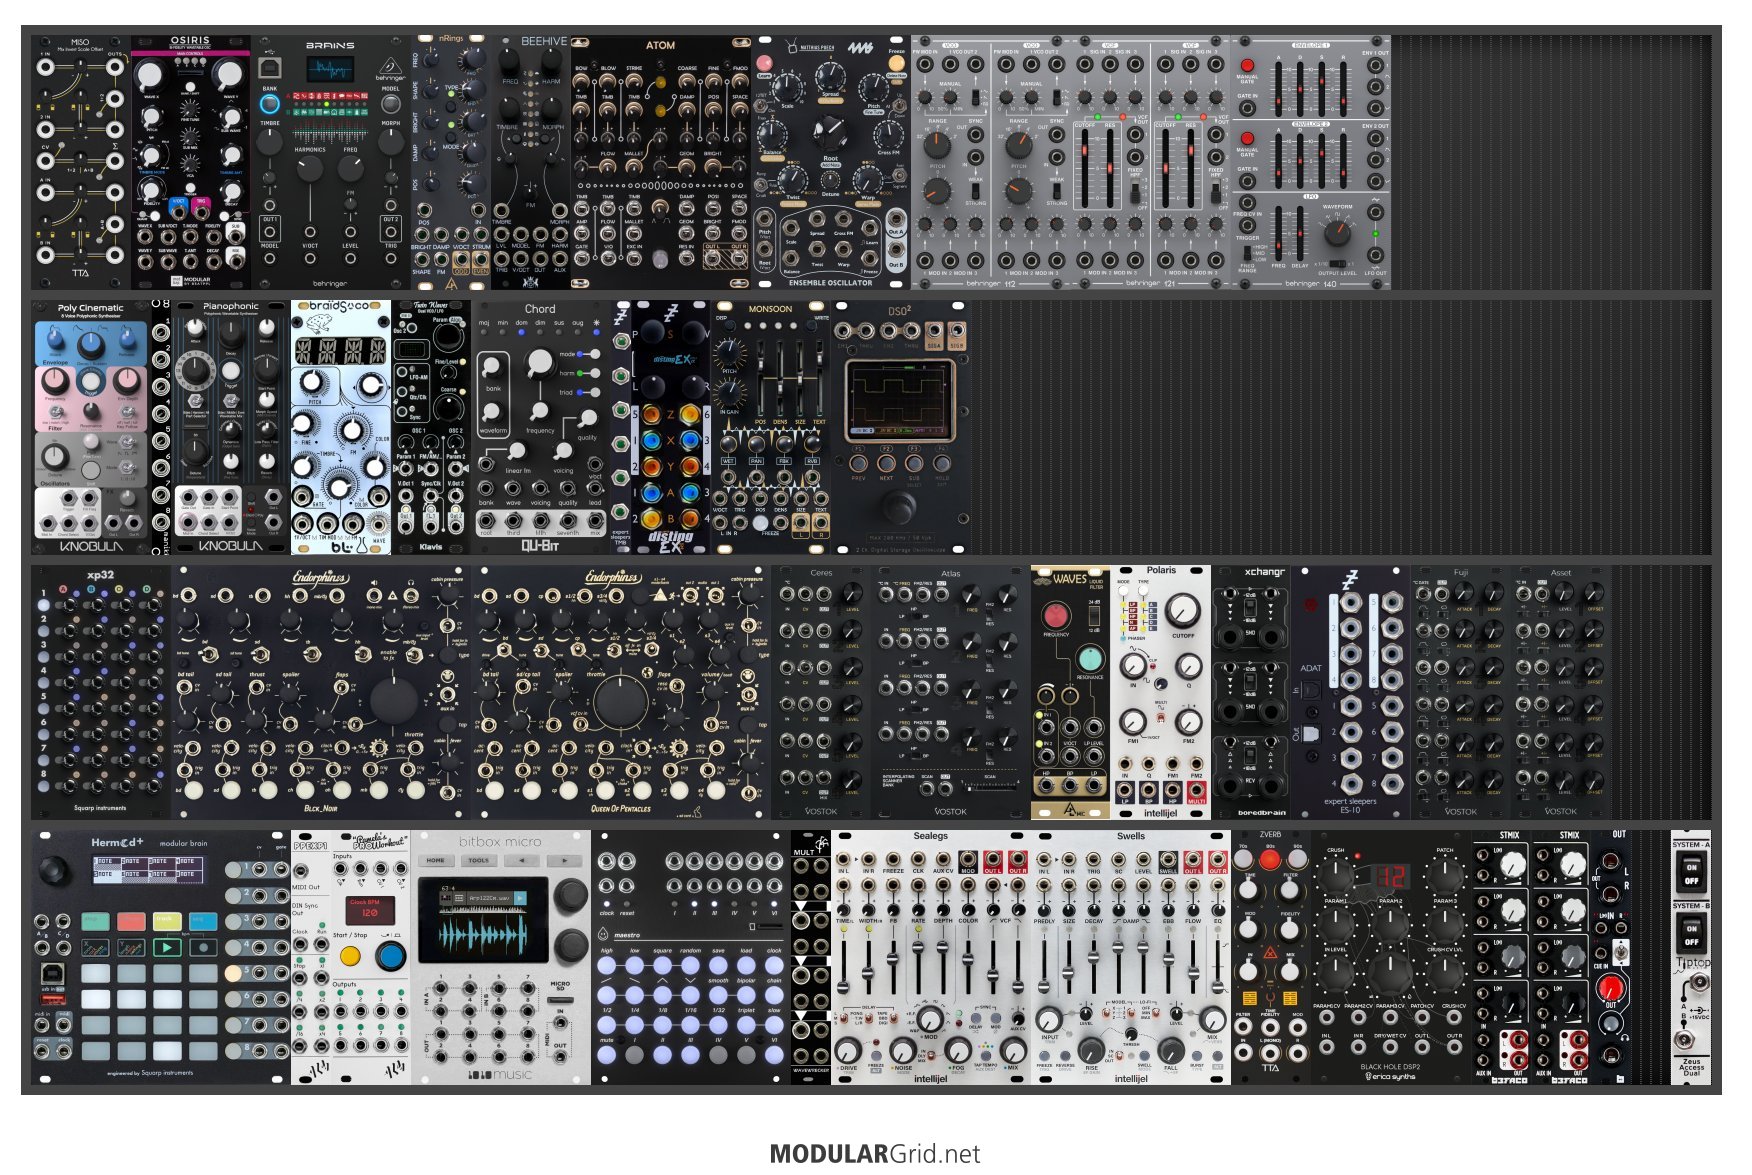Screen dimensions: 1752x1175
Task: Select the Clock BPM 120 display
Action: [369, 909]
